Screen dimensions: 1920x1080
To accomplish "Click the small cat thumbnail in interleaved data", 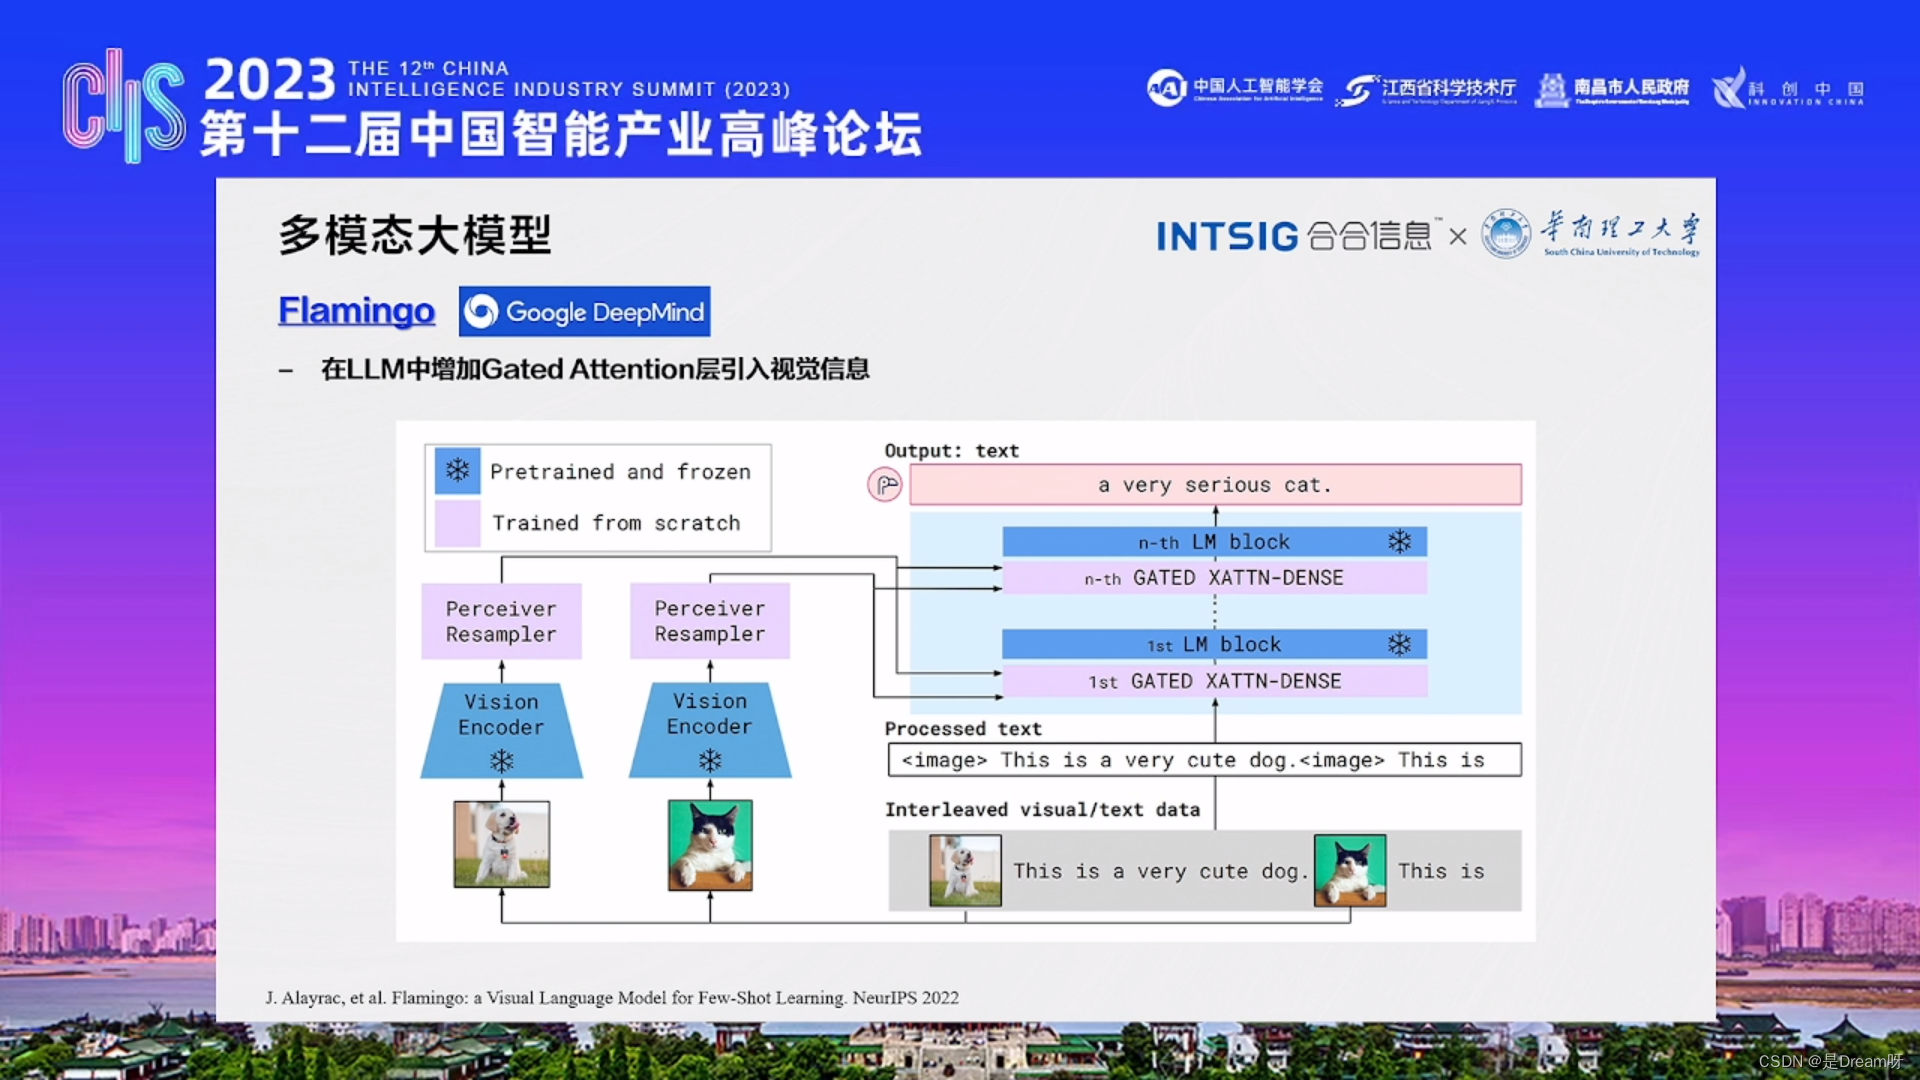I will coord(1350,871).
